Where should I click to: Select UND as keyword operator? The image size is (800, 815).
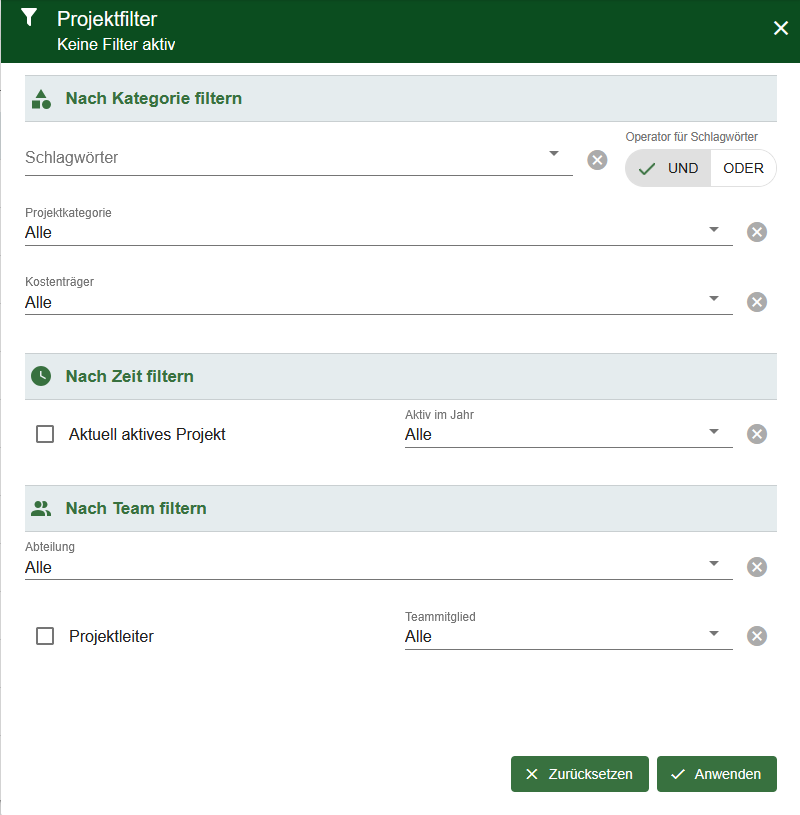[669, 168]
